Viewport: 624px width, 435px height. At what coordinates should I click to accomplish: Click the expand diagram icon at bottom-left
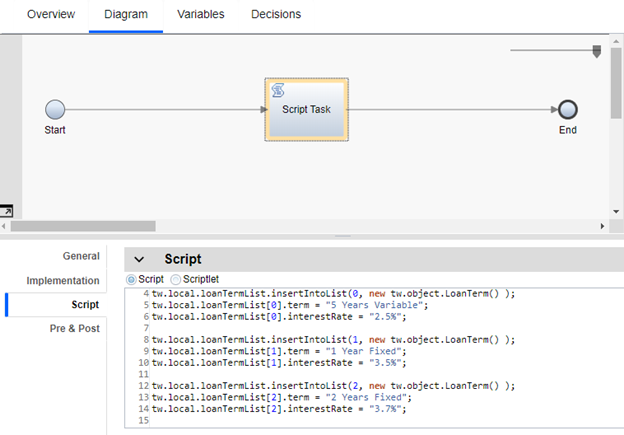(x=7, y=211)
